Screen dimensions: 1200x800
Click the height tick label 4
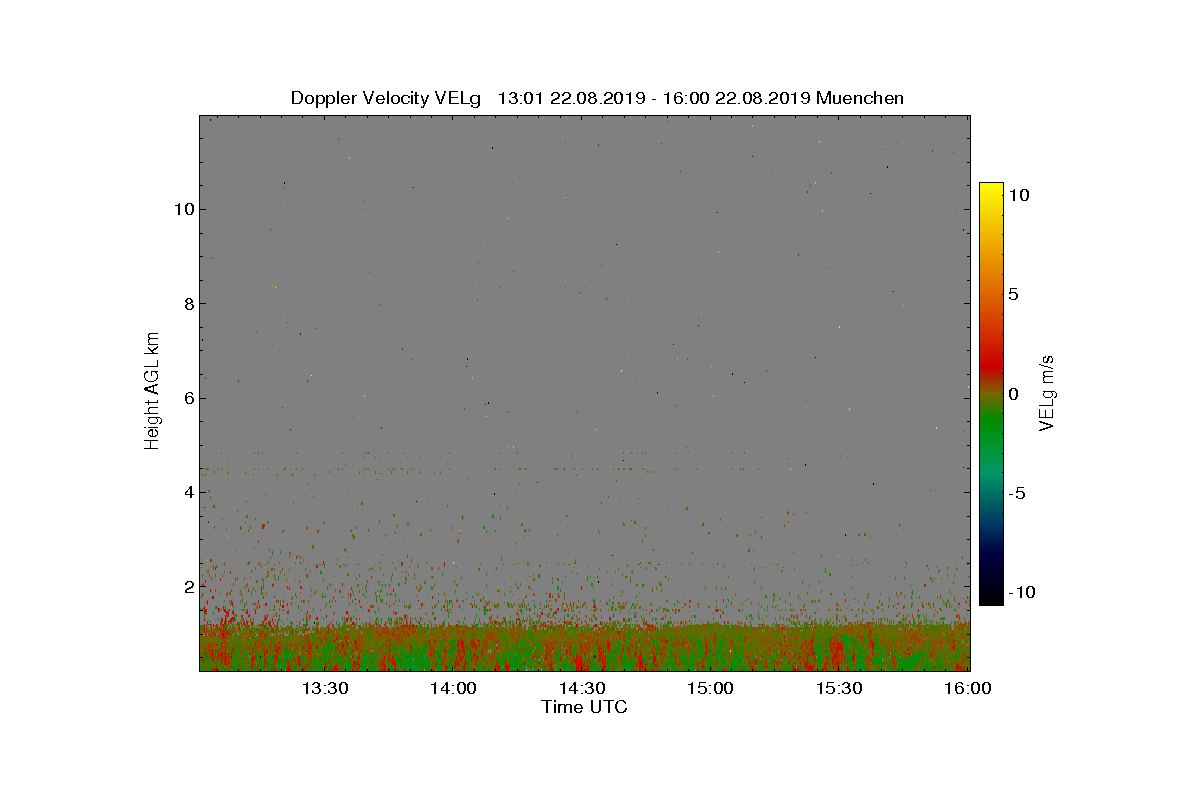[187, 492]
